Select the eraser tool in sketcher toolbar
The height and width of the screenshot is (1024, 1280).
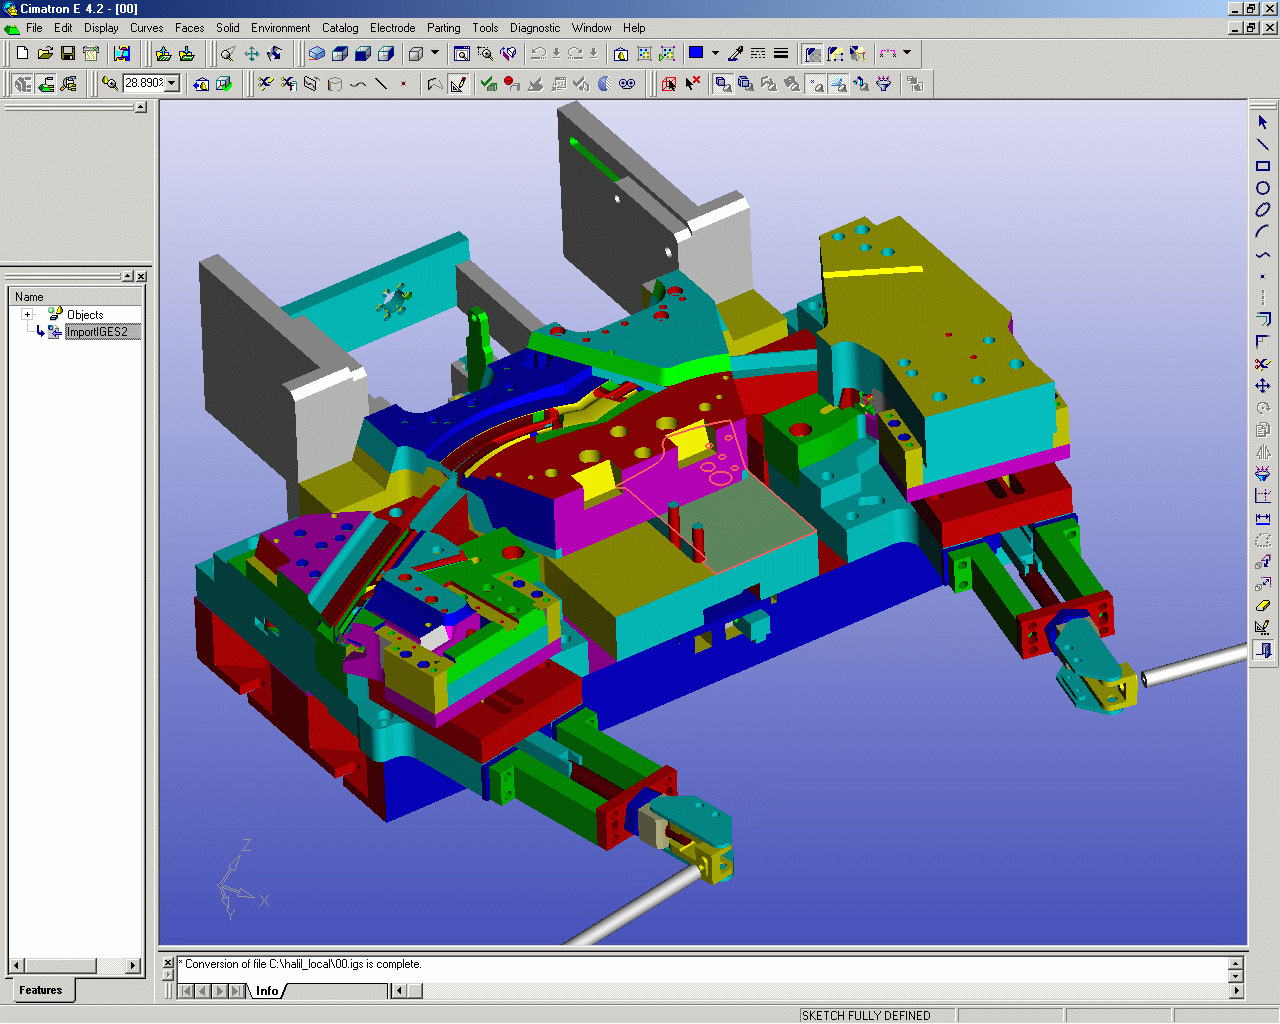[x=1263, y=605]
